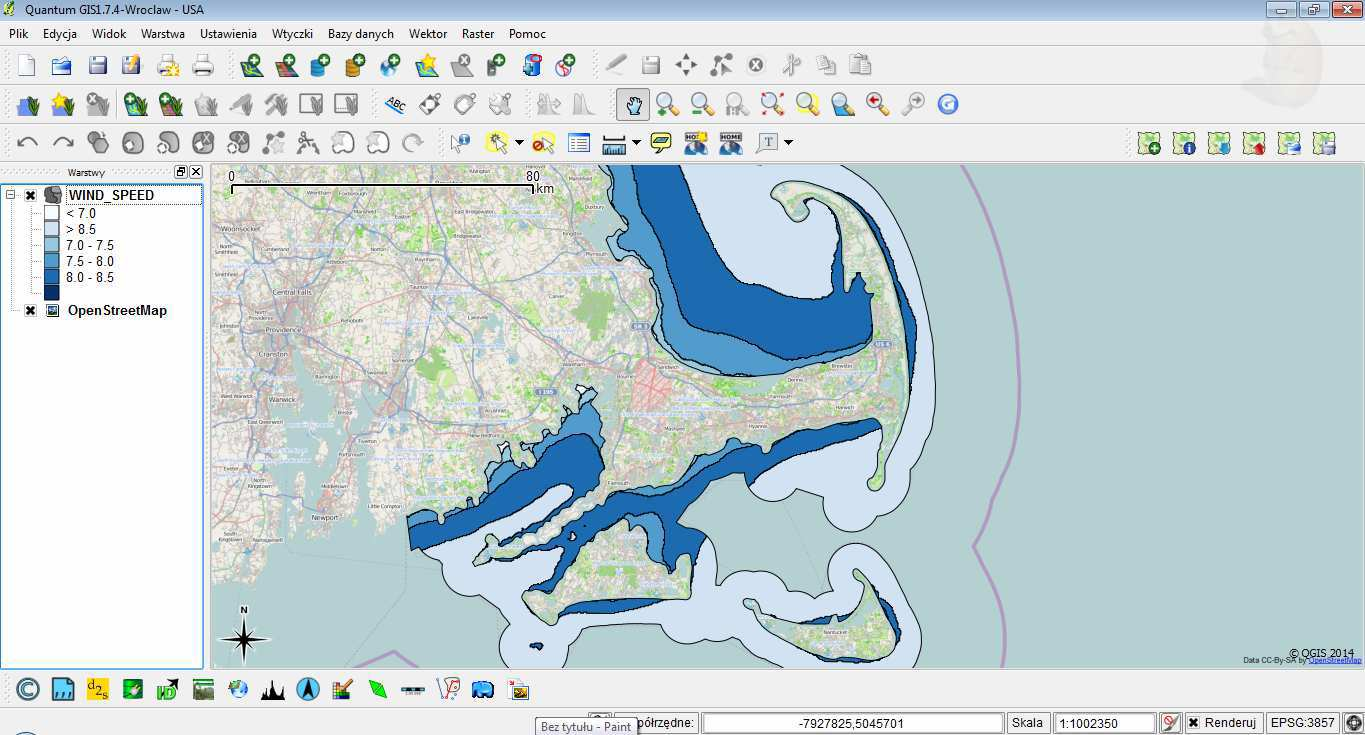The width and height of the screenshot is (1365, 735).
Task: Open the measure tool dropdown arrow
Action: (x=636, y=143)
